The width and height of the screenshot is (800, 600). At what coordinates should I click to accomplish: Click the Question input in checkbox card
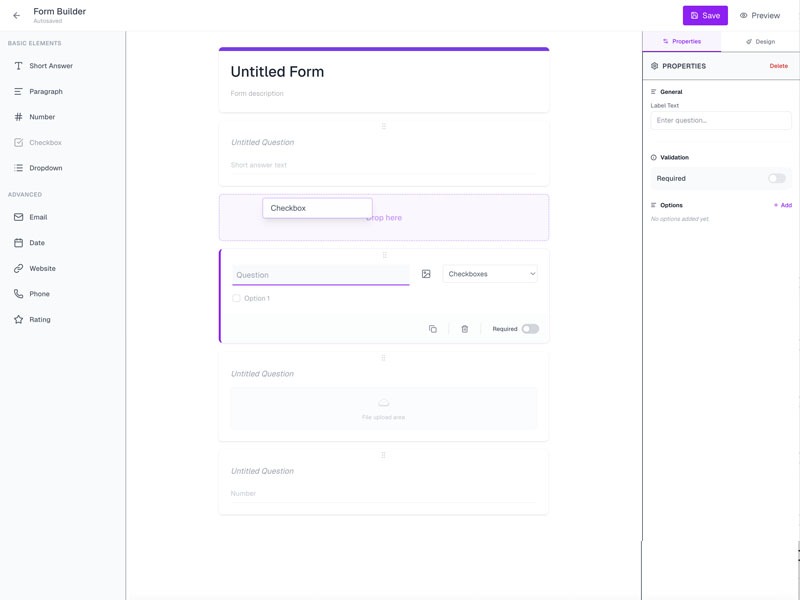tap(320, 275)
